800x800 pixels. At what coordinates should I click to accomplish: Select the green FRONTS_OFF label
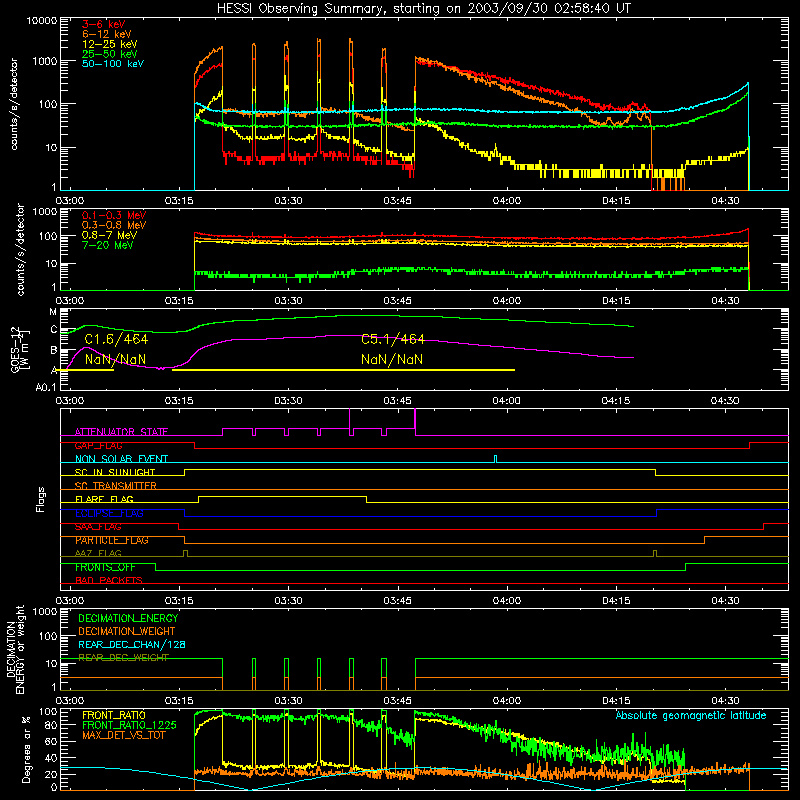105,567
